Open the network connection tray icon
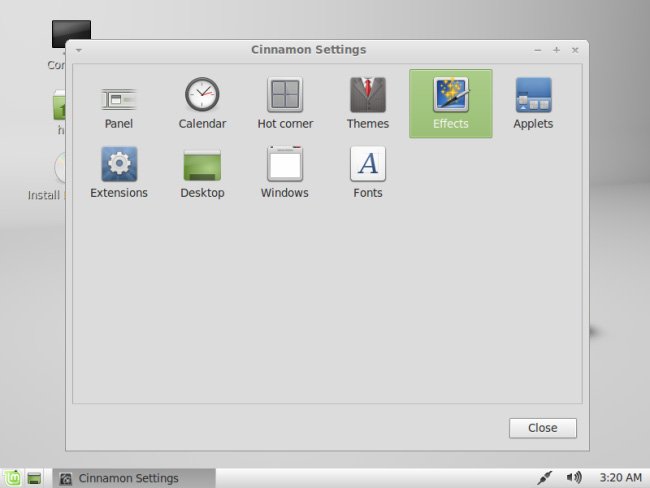Screen dimensions: 650x488 [x=544, y=478]
